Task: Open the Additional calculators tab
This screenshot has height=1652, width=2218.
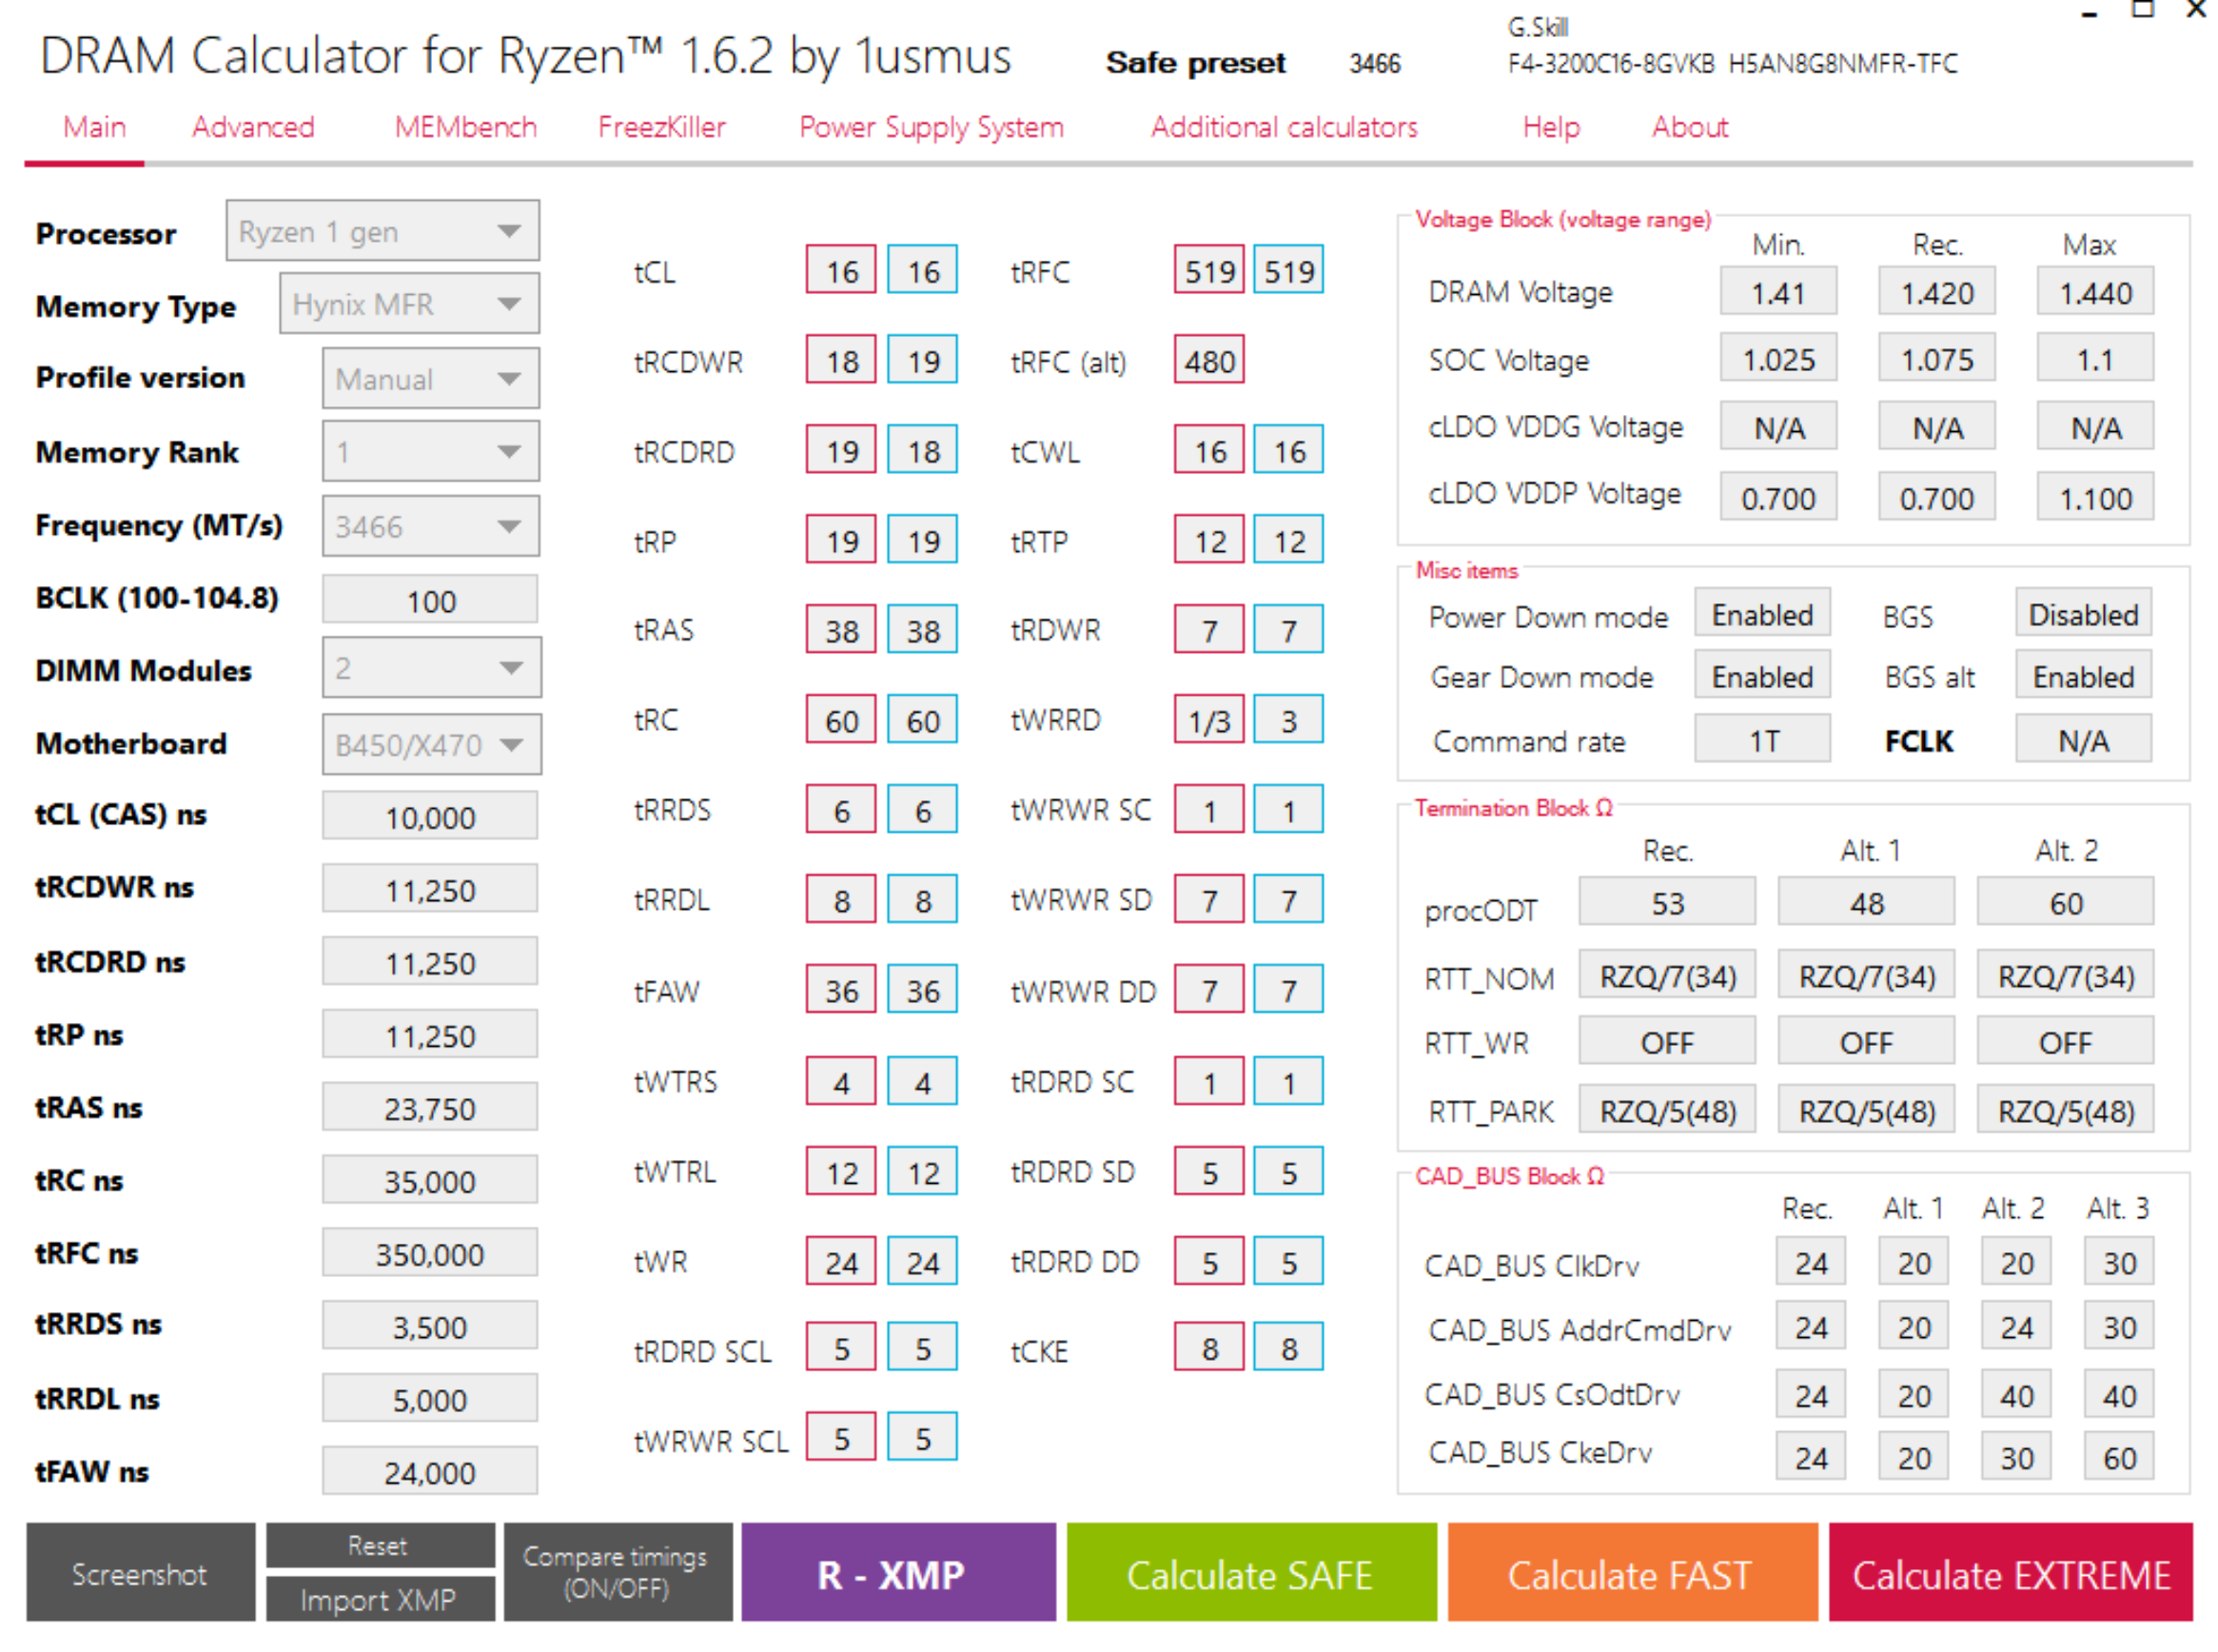Action: [x=1283, y=127]
